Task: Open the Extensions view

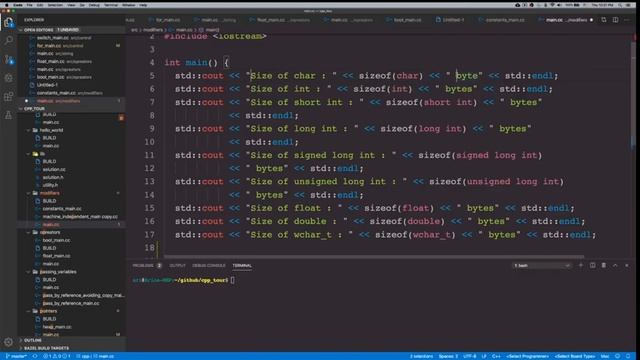Action: coord(9,96)
